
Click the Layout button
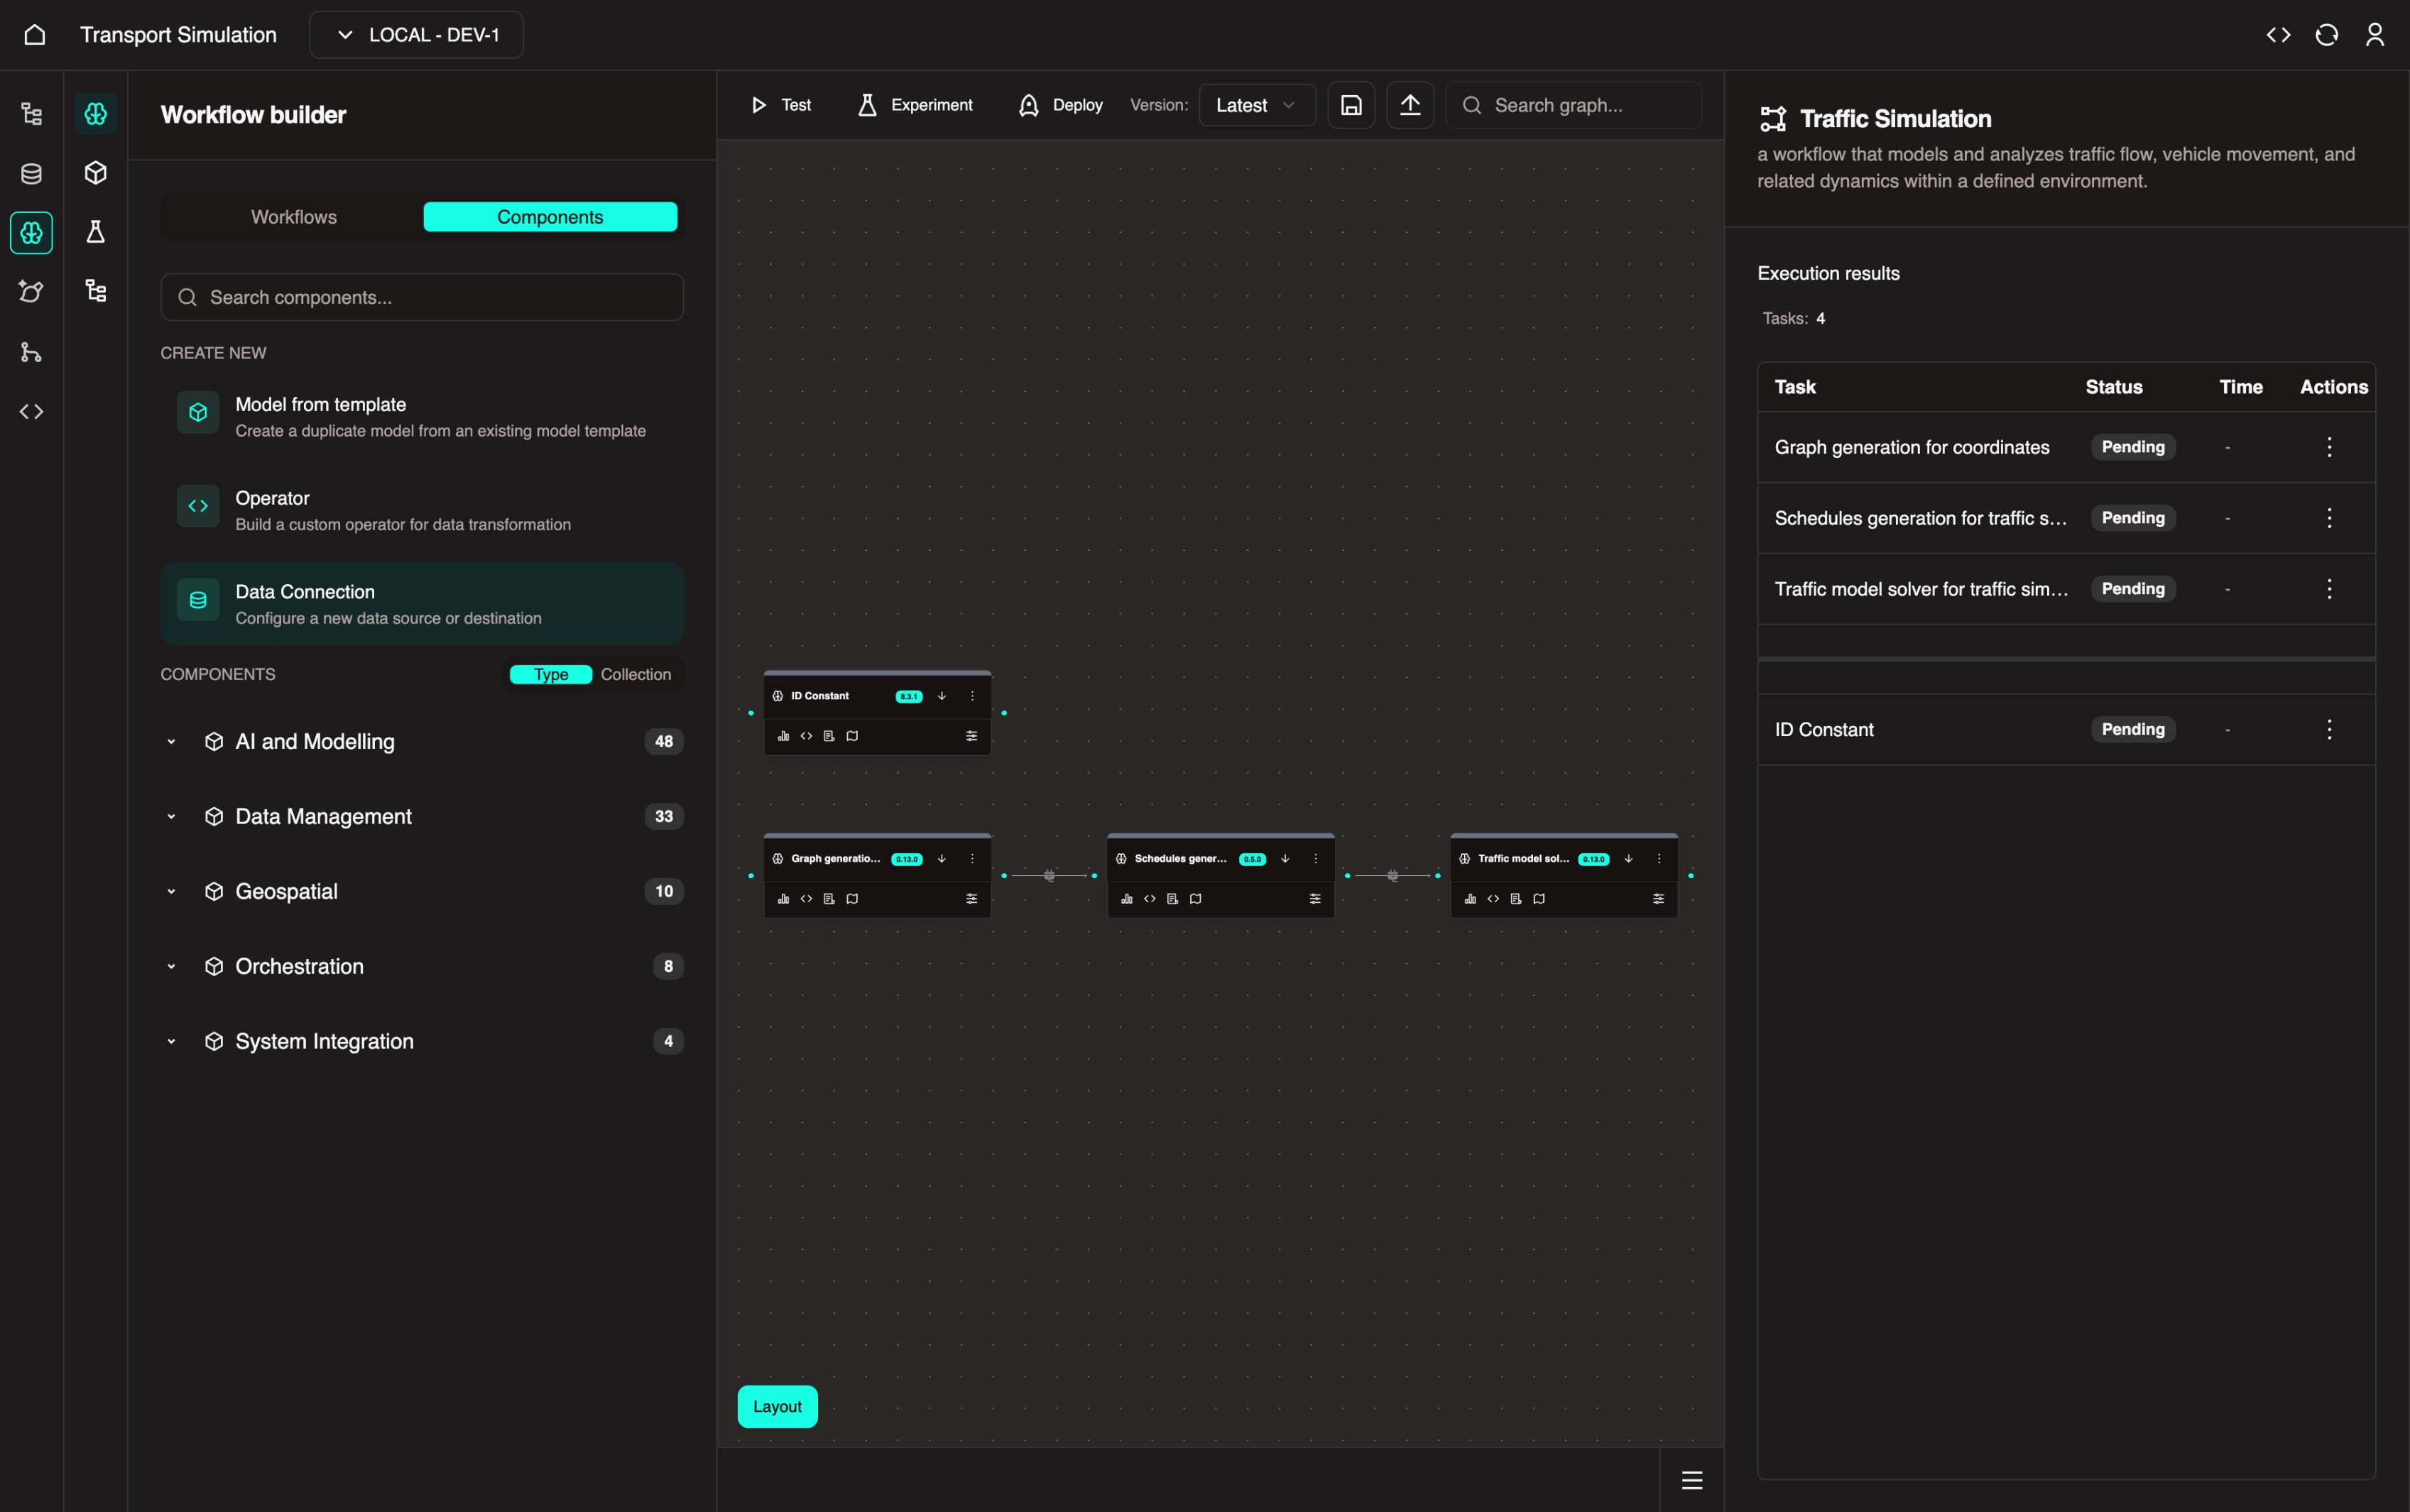777,1406
